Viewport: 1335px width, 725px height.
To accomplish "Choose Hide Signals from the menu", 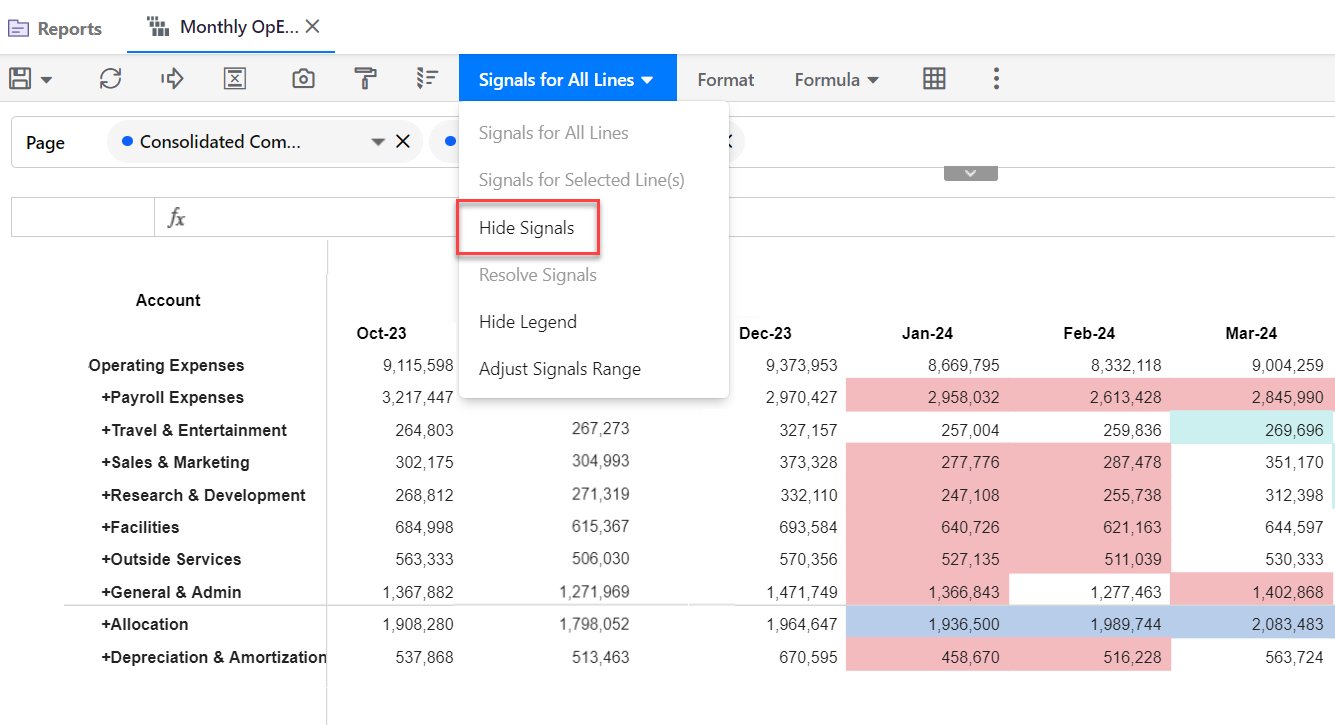I will (526, 227).
